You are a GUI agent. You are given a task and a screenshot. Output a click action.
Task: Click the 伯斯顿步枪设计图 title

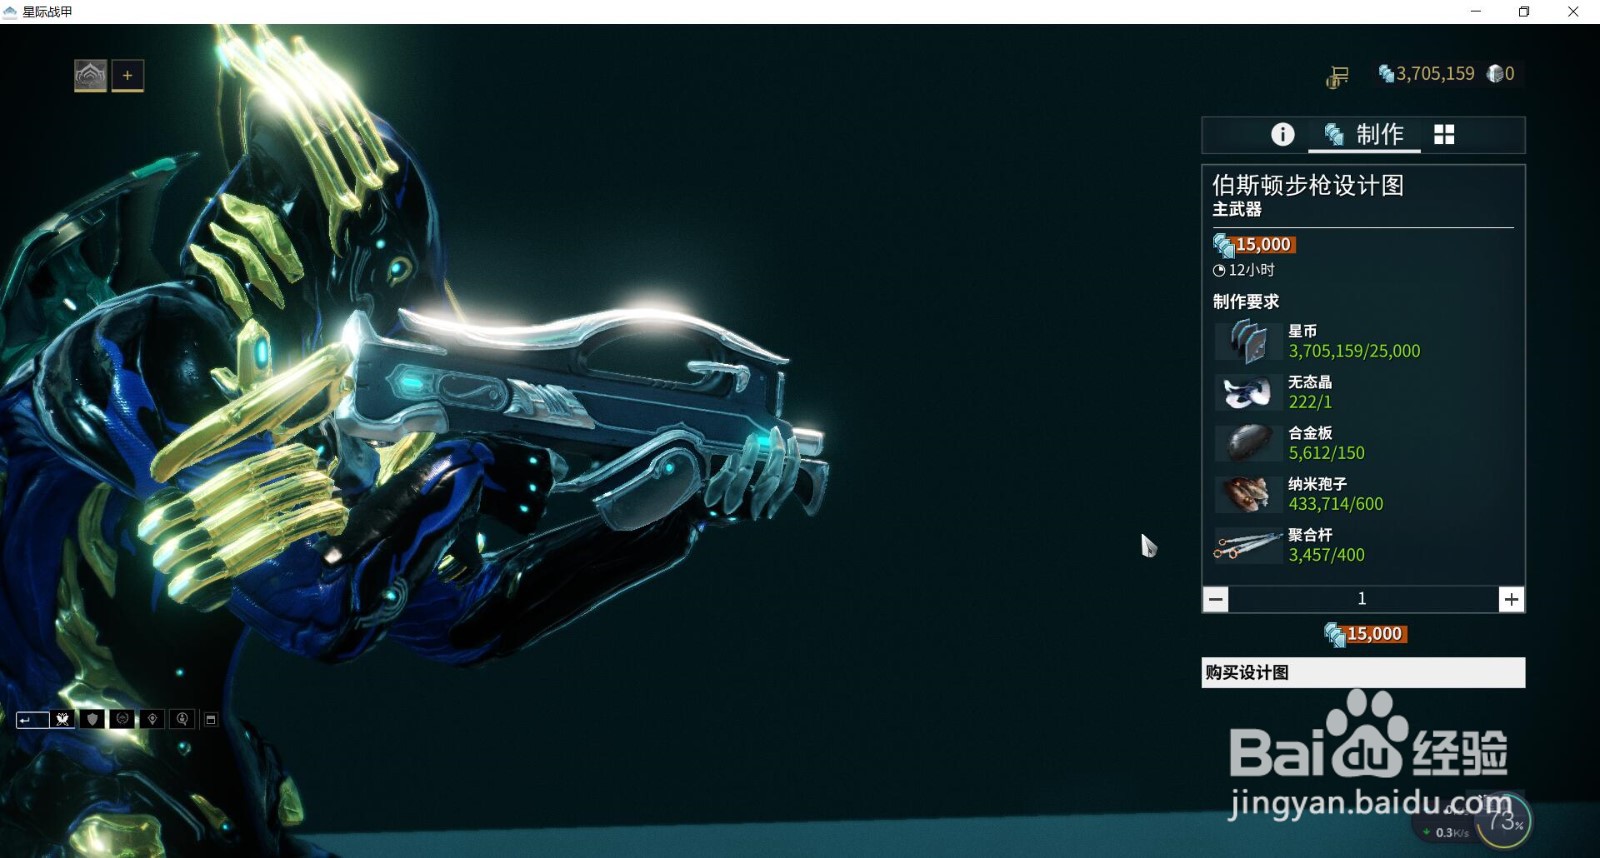[x=1308, y=185]
